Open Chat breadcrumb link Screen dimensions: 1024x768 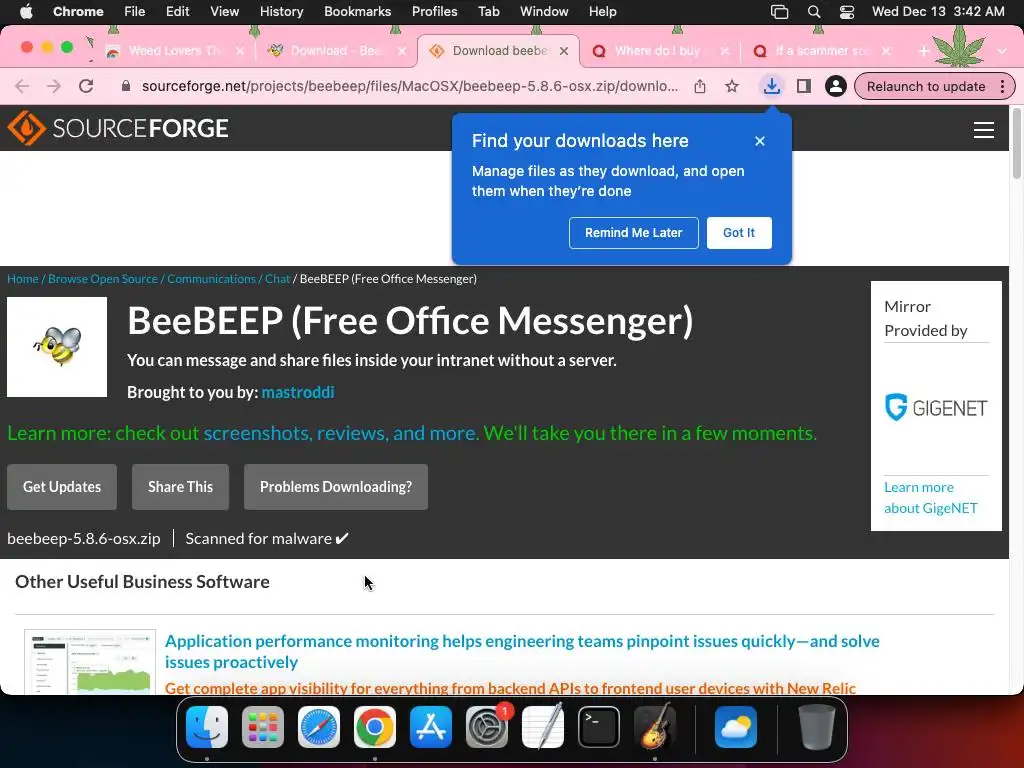click(278, 279)
